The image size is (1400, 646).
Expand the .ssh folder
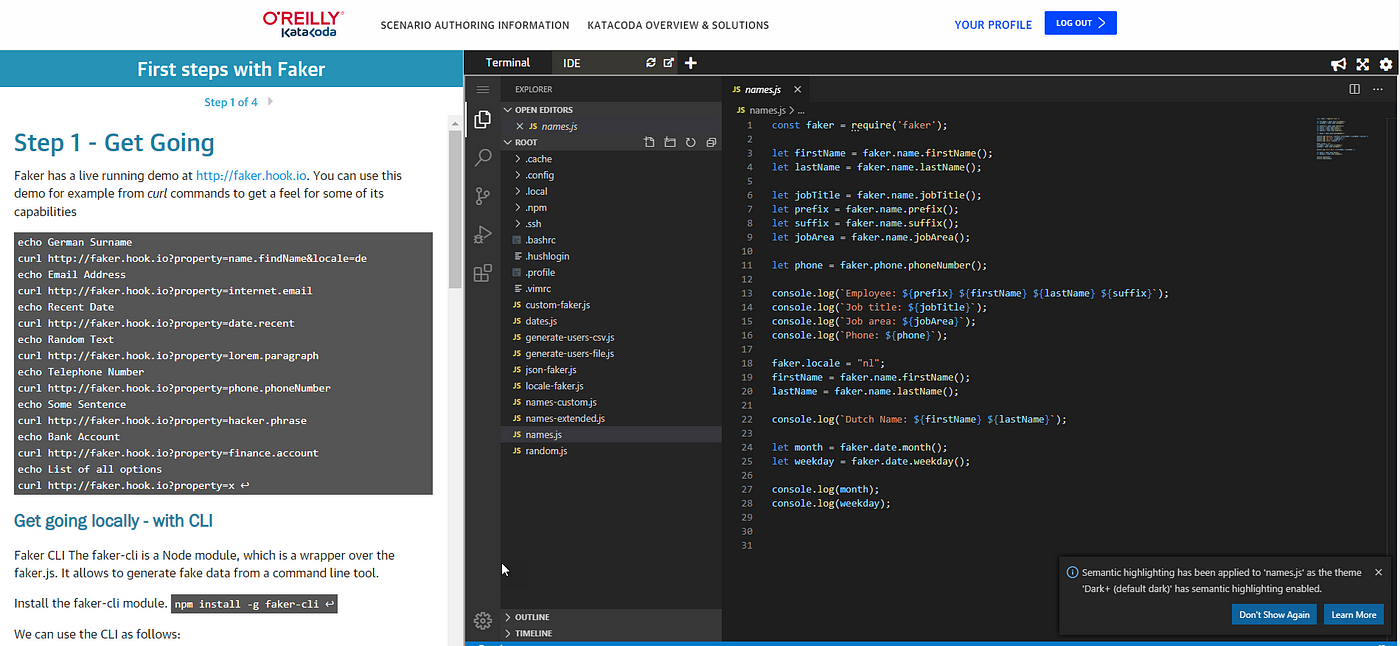[533, 224]
